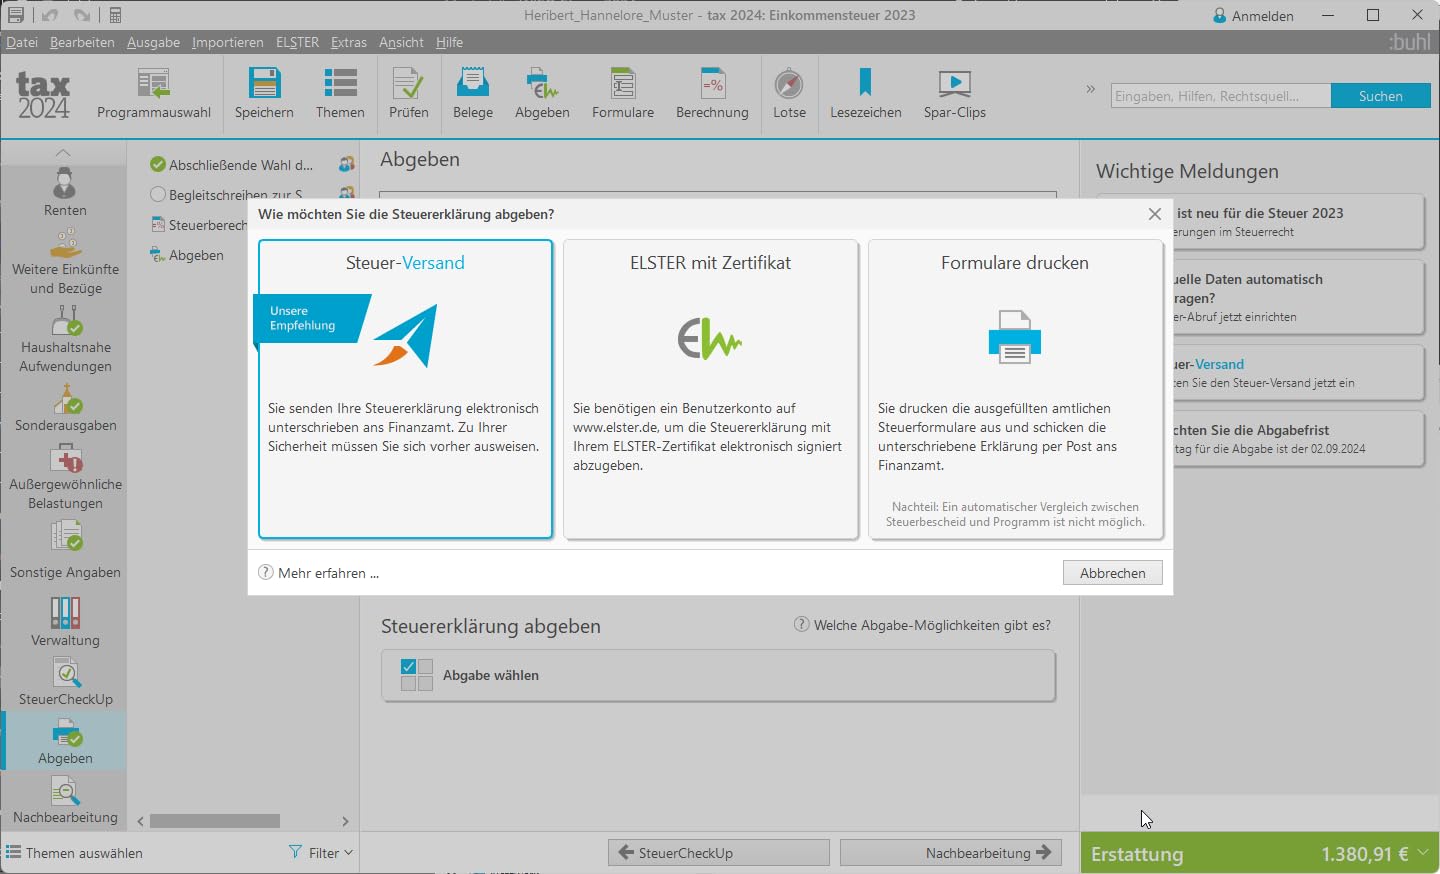Select Sonderausgaben in the sidebar
Viewport: 1440px width, 874px height.
coord(65,409)
